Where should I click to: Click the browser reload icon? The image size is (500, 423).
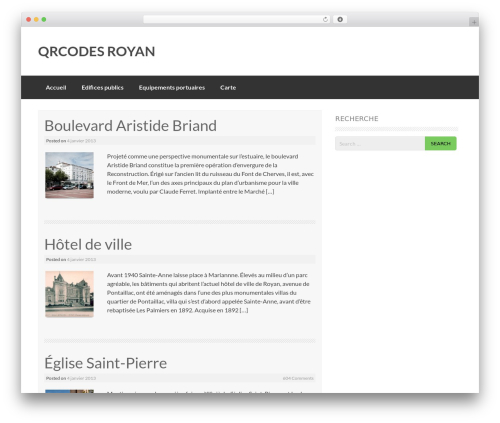(x=325, y=19)
